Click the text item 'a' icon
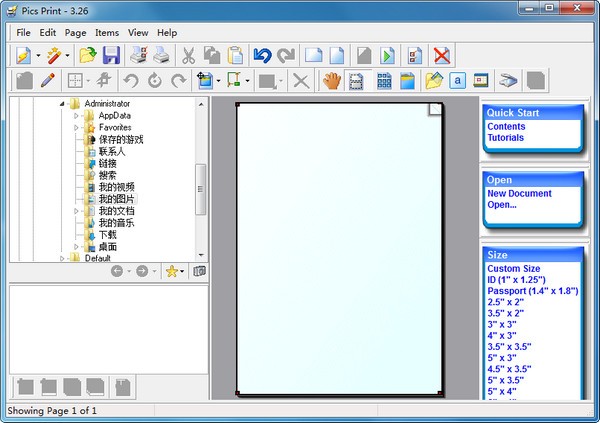The width and height of the screenshot is (600, 423). pos(458,81)
